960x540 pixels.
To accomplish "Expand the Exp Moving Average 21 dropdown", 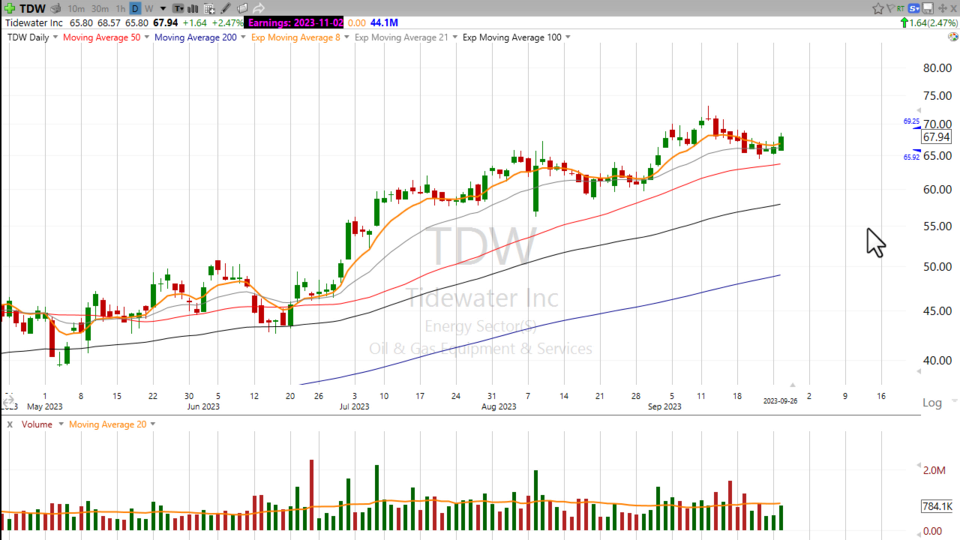I will pyautogui.click(x=454, y=37).
